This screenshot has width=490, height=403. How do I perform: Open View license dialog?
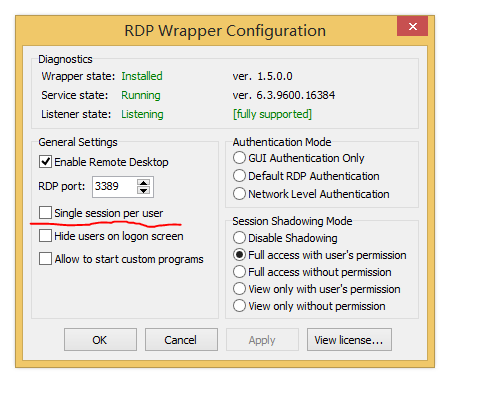tap(349, 340)
